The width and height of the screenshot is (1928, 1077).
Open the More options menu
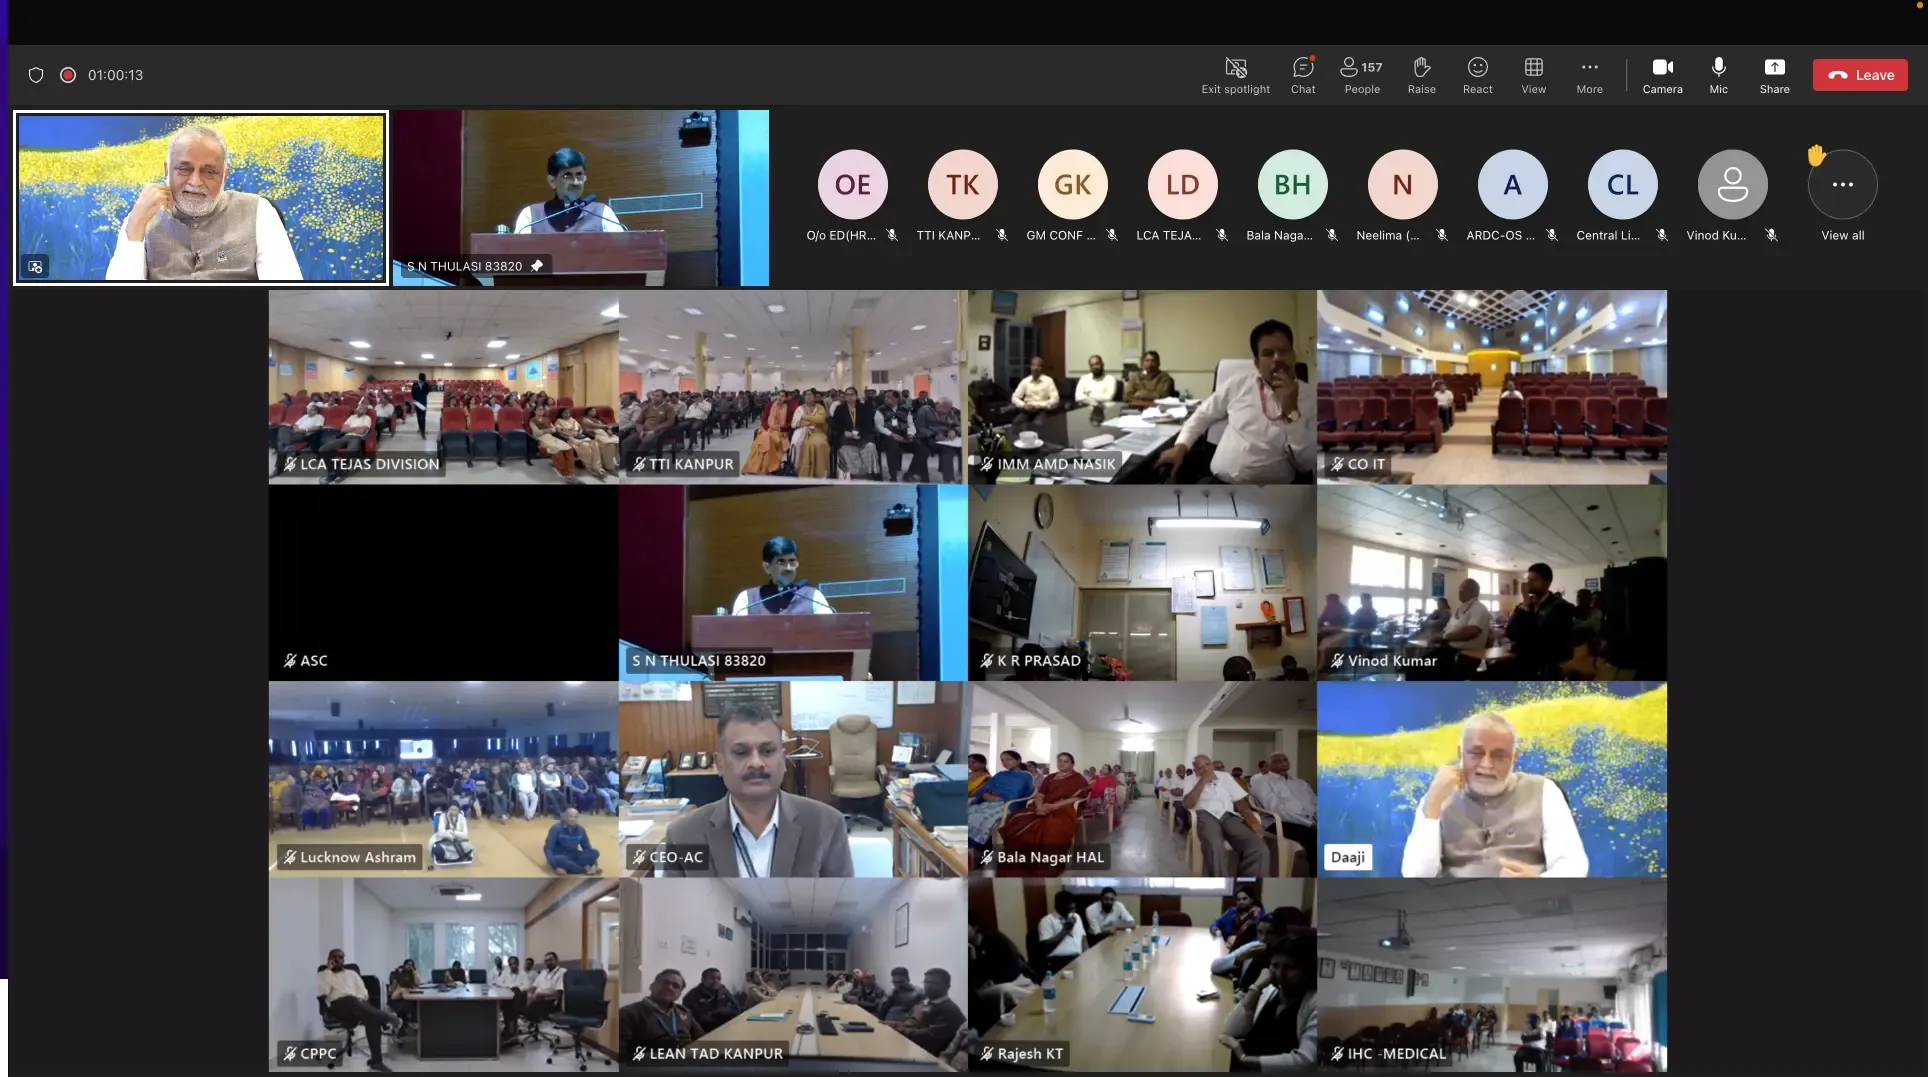point(1589,75)
